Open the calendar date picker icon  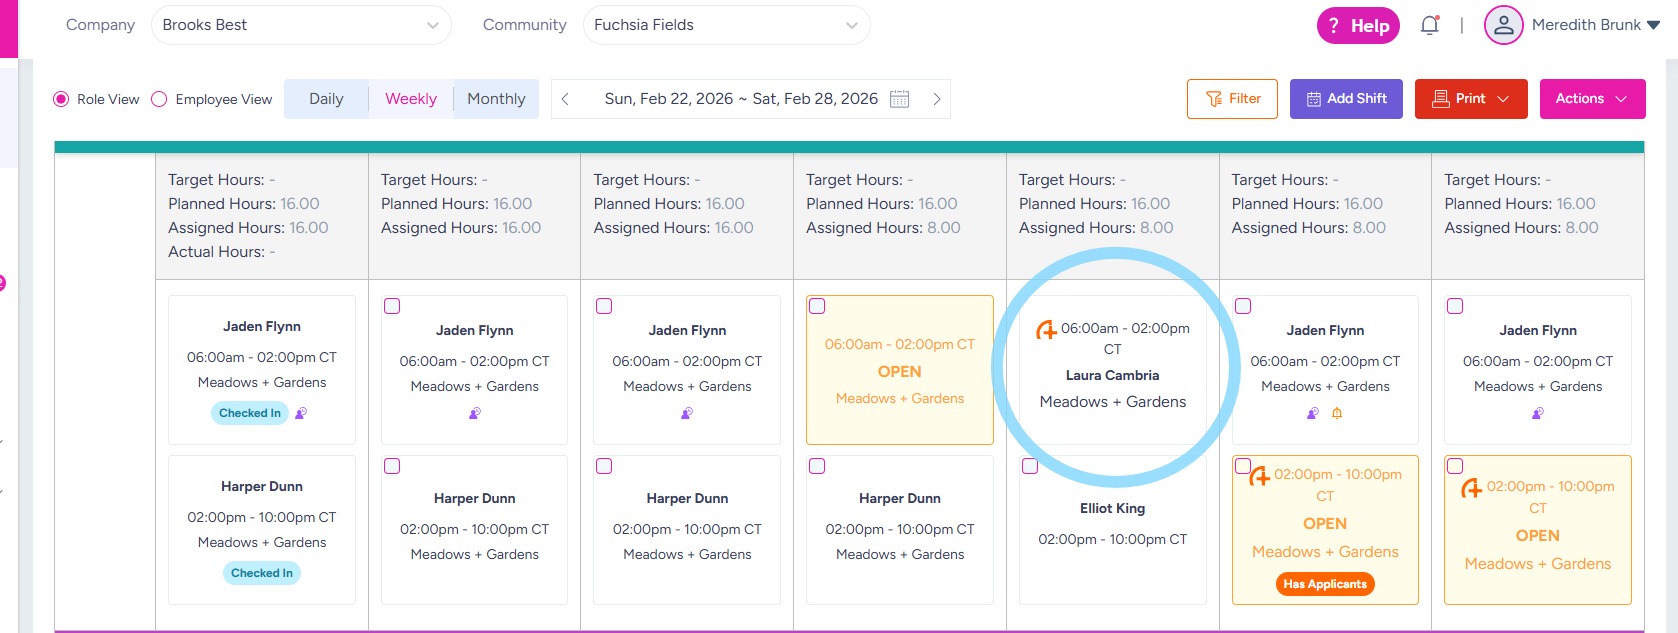click(900, 99)
